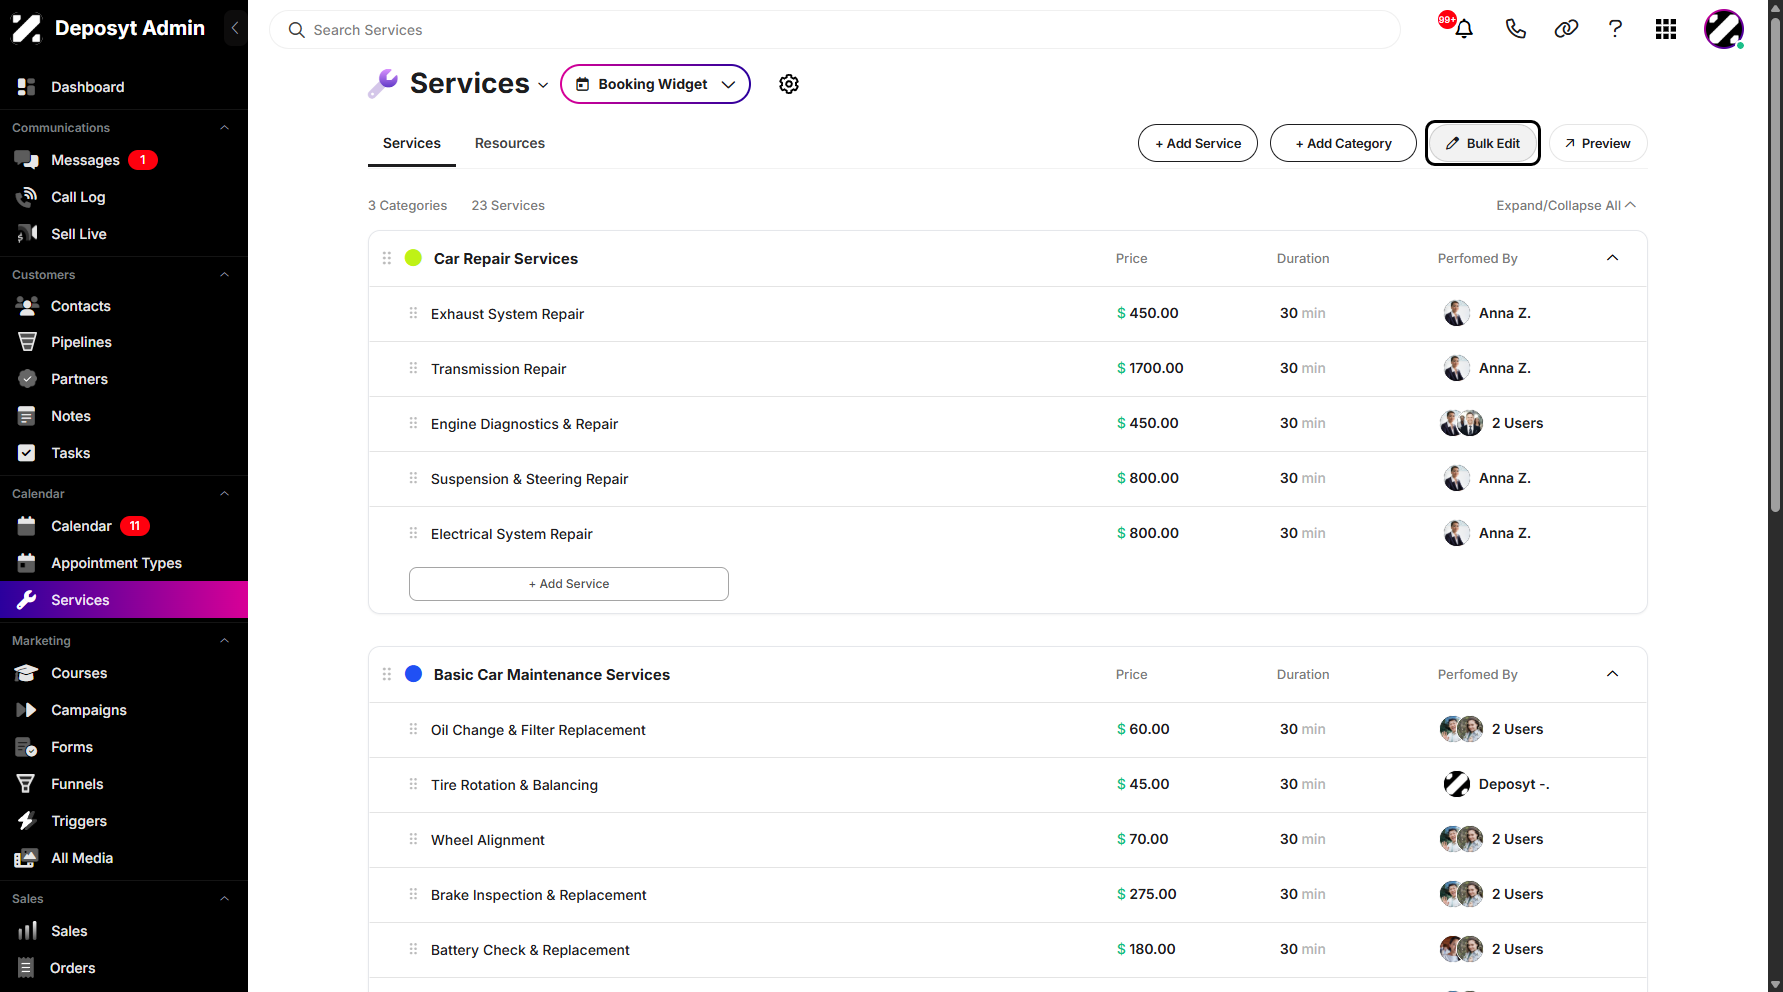Screen dimensions: 1783x992
Task: Open the help question mark icon
Action: point(1615,29)
